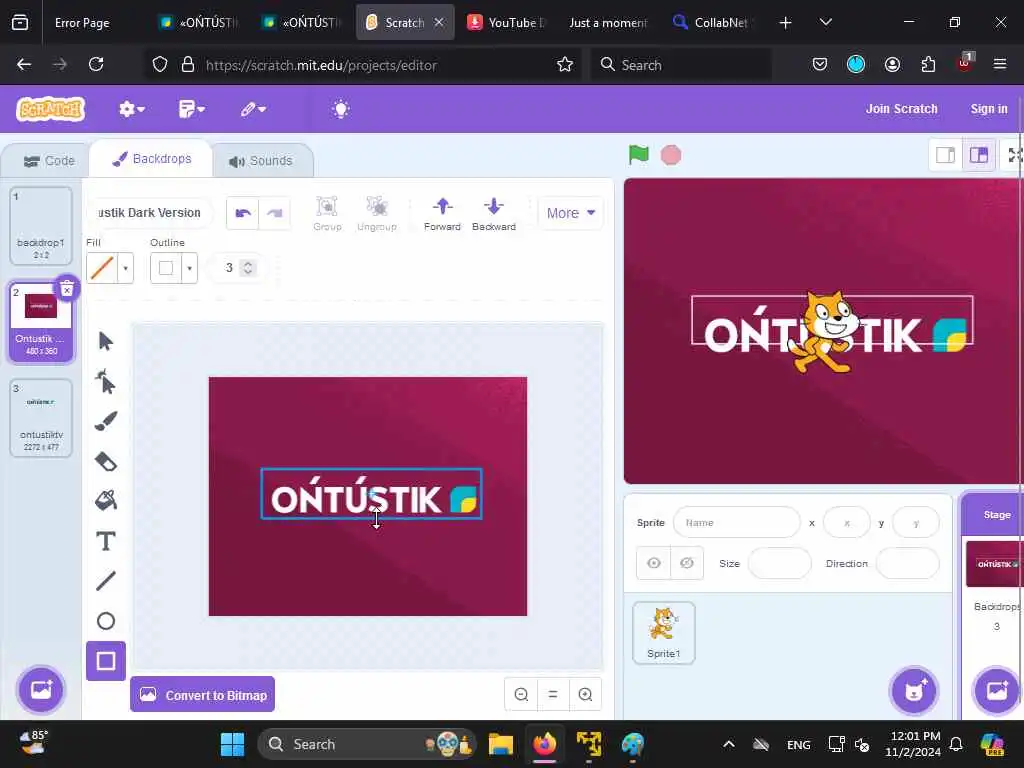Image resolution: width=1024 pixels, height=768 pixels.
Task: List all browser tabs chevron
Action: pos(825,22)
